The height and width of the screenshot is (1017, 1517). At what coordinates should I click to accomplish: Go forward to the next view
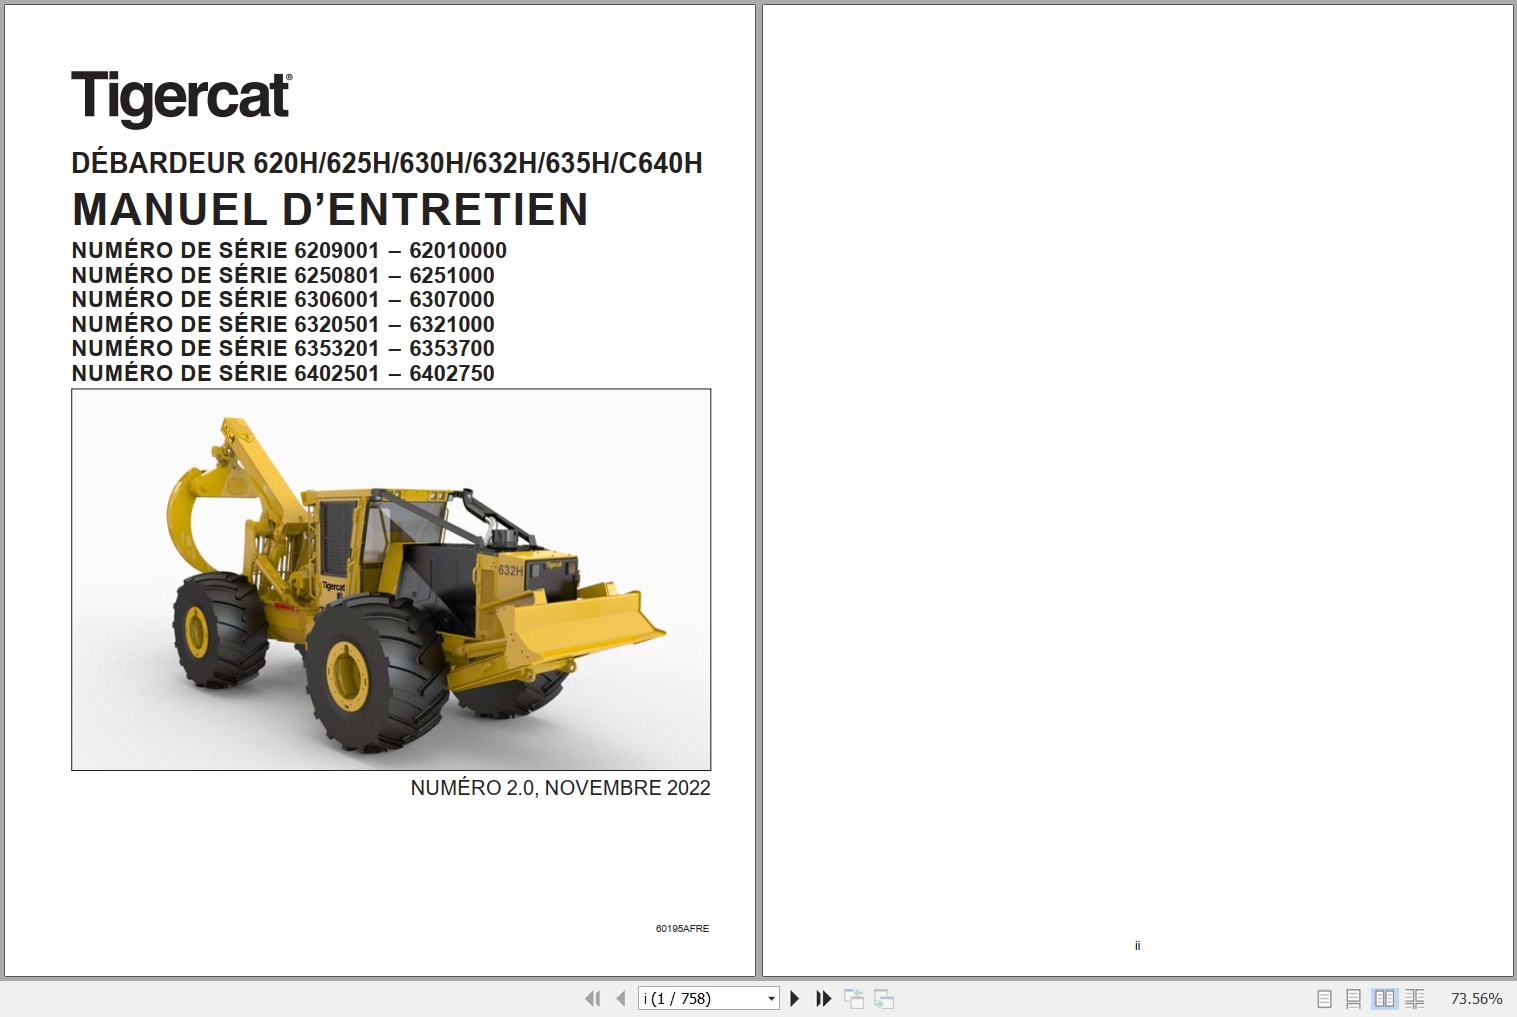pos(884,998)
